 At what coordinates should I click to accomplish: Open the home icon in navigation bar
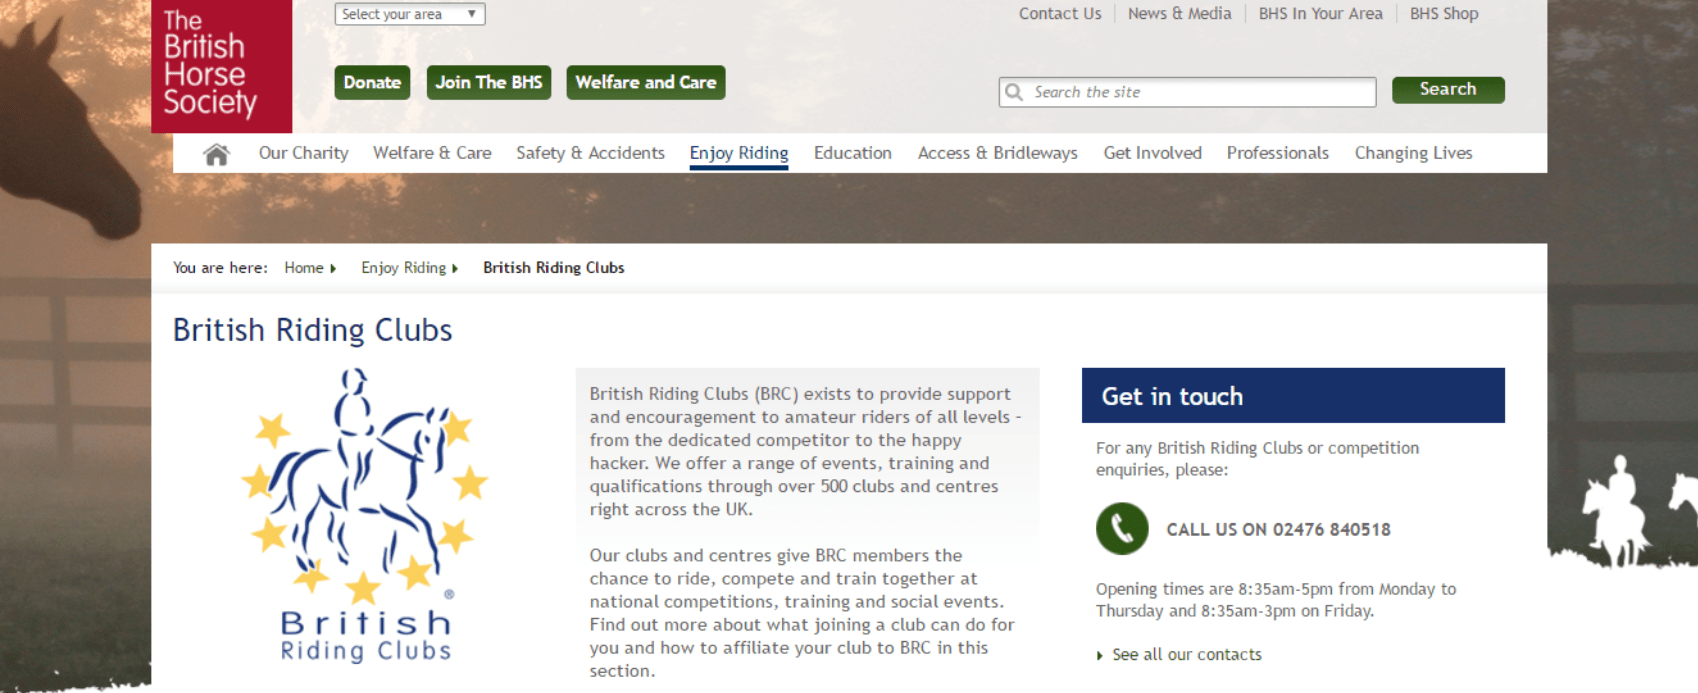click(216, 154)
